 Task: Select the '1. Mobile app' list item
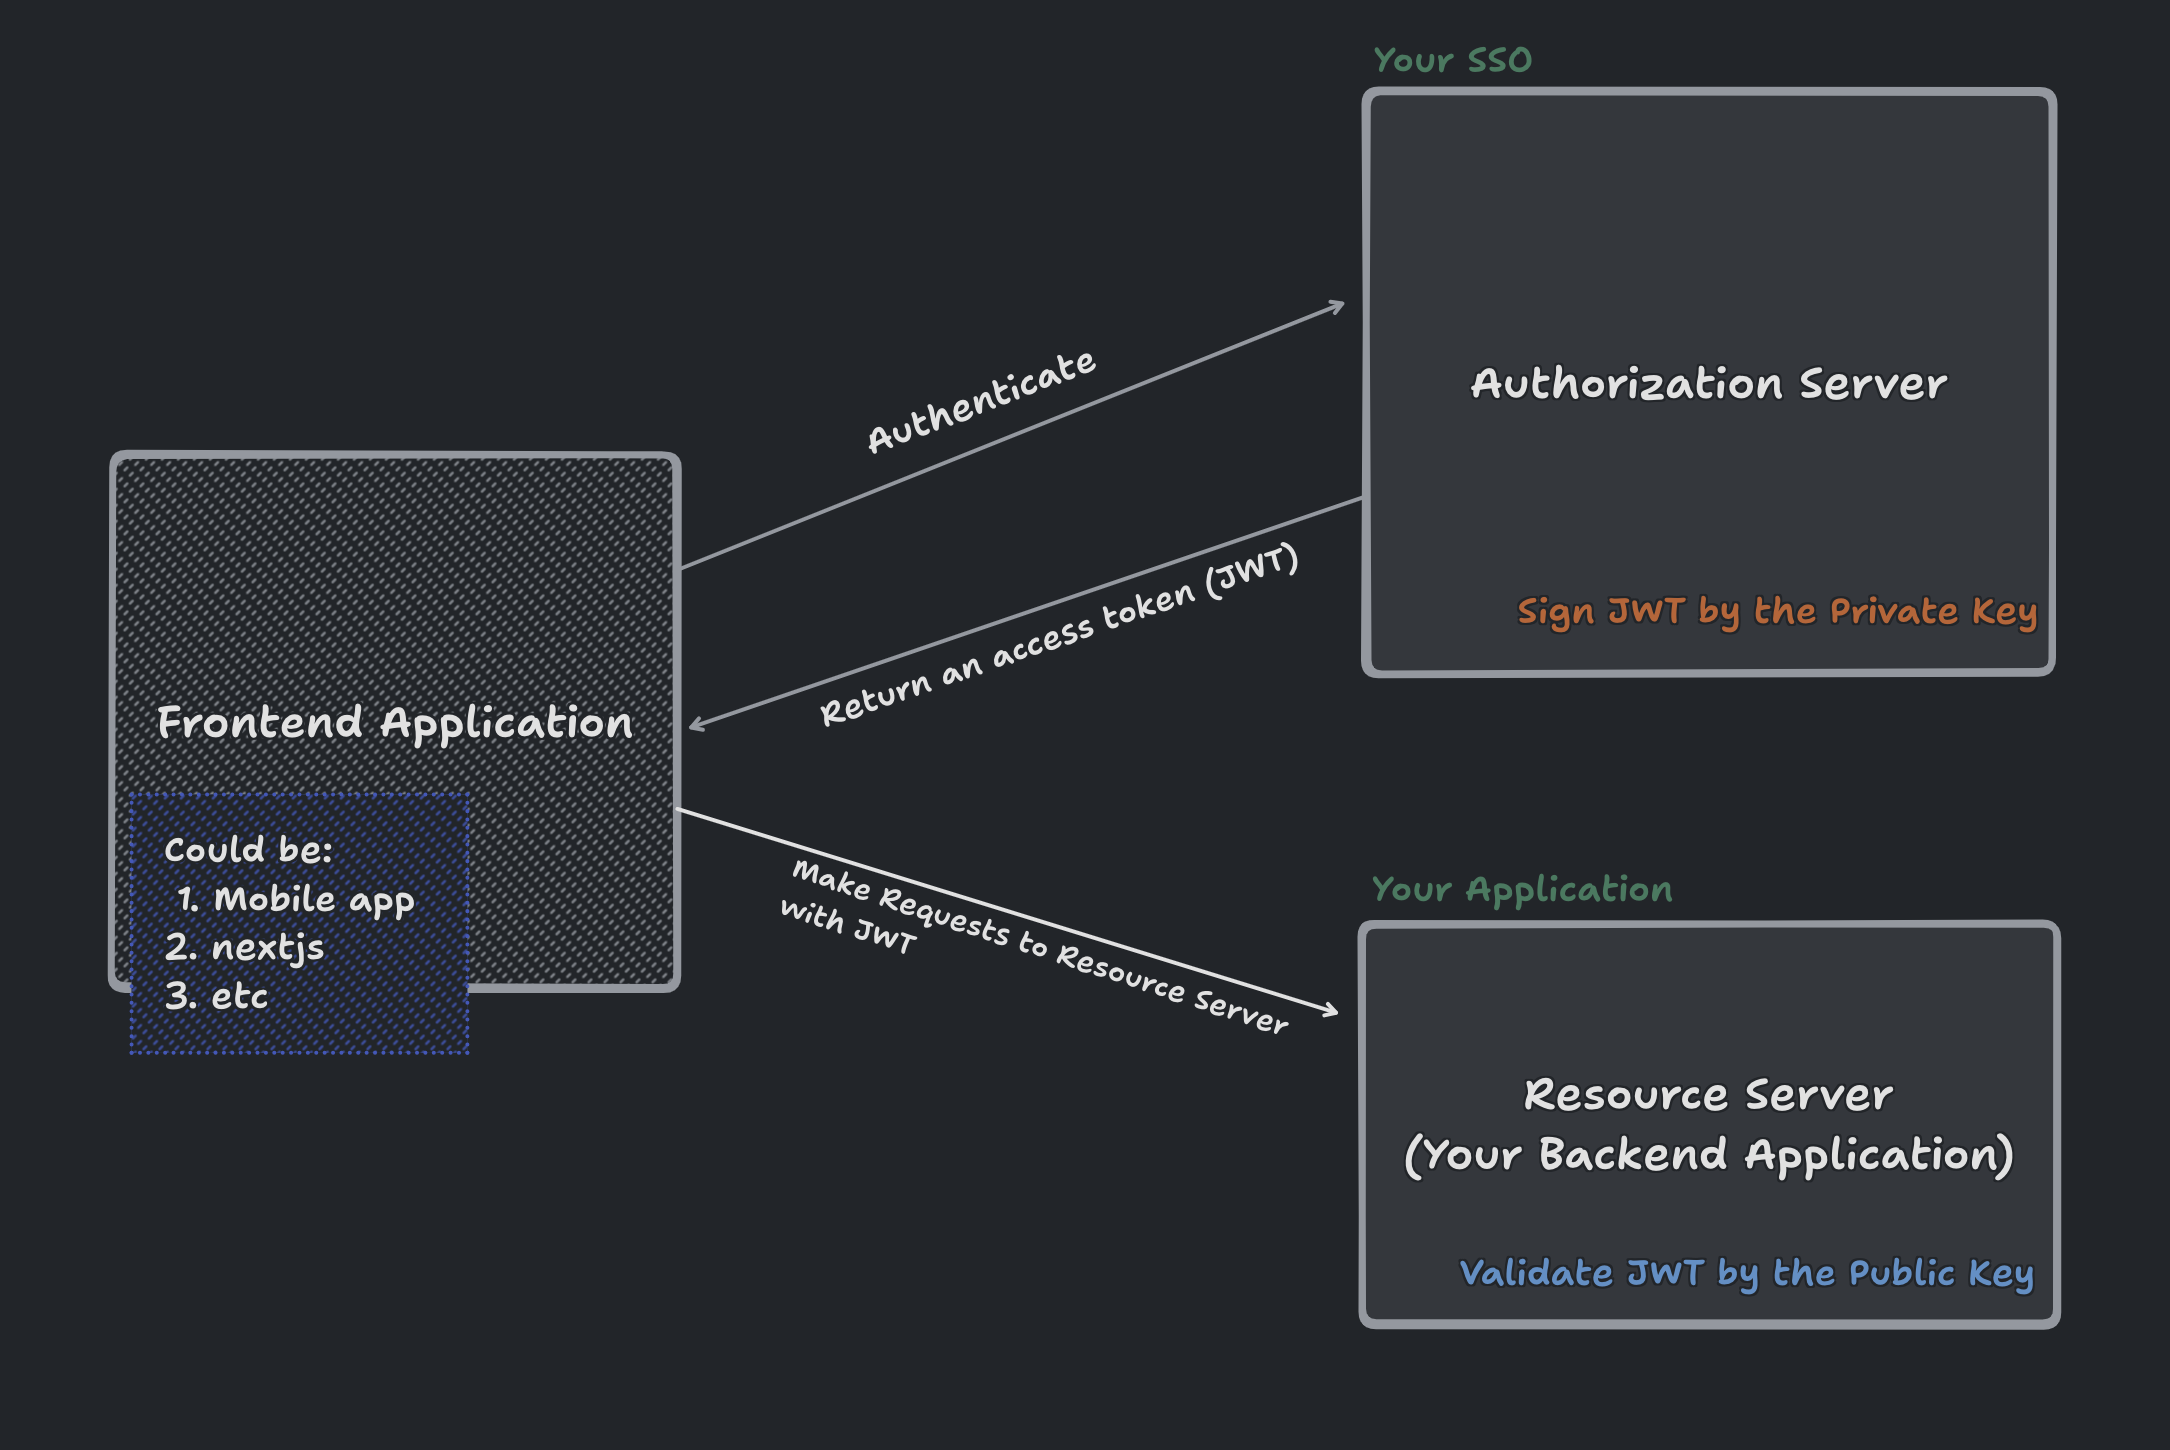point(295,899)
